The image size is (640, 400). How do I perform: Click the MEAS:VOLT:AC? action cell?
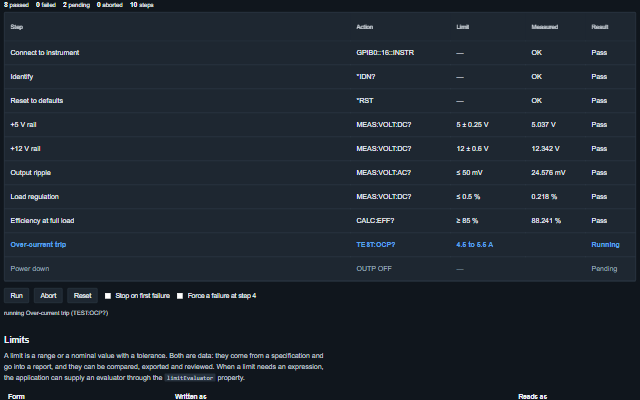pyautogui.click(x=384, y=173)
